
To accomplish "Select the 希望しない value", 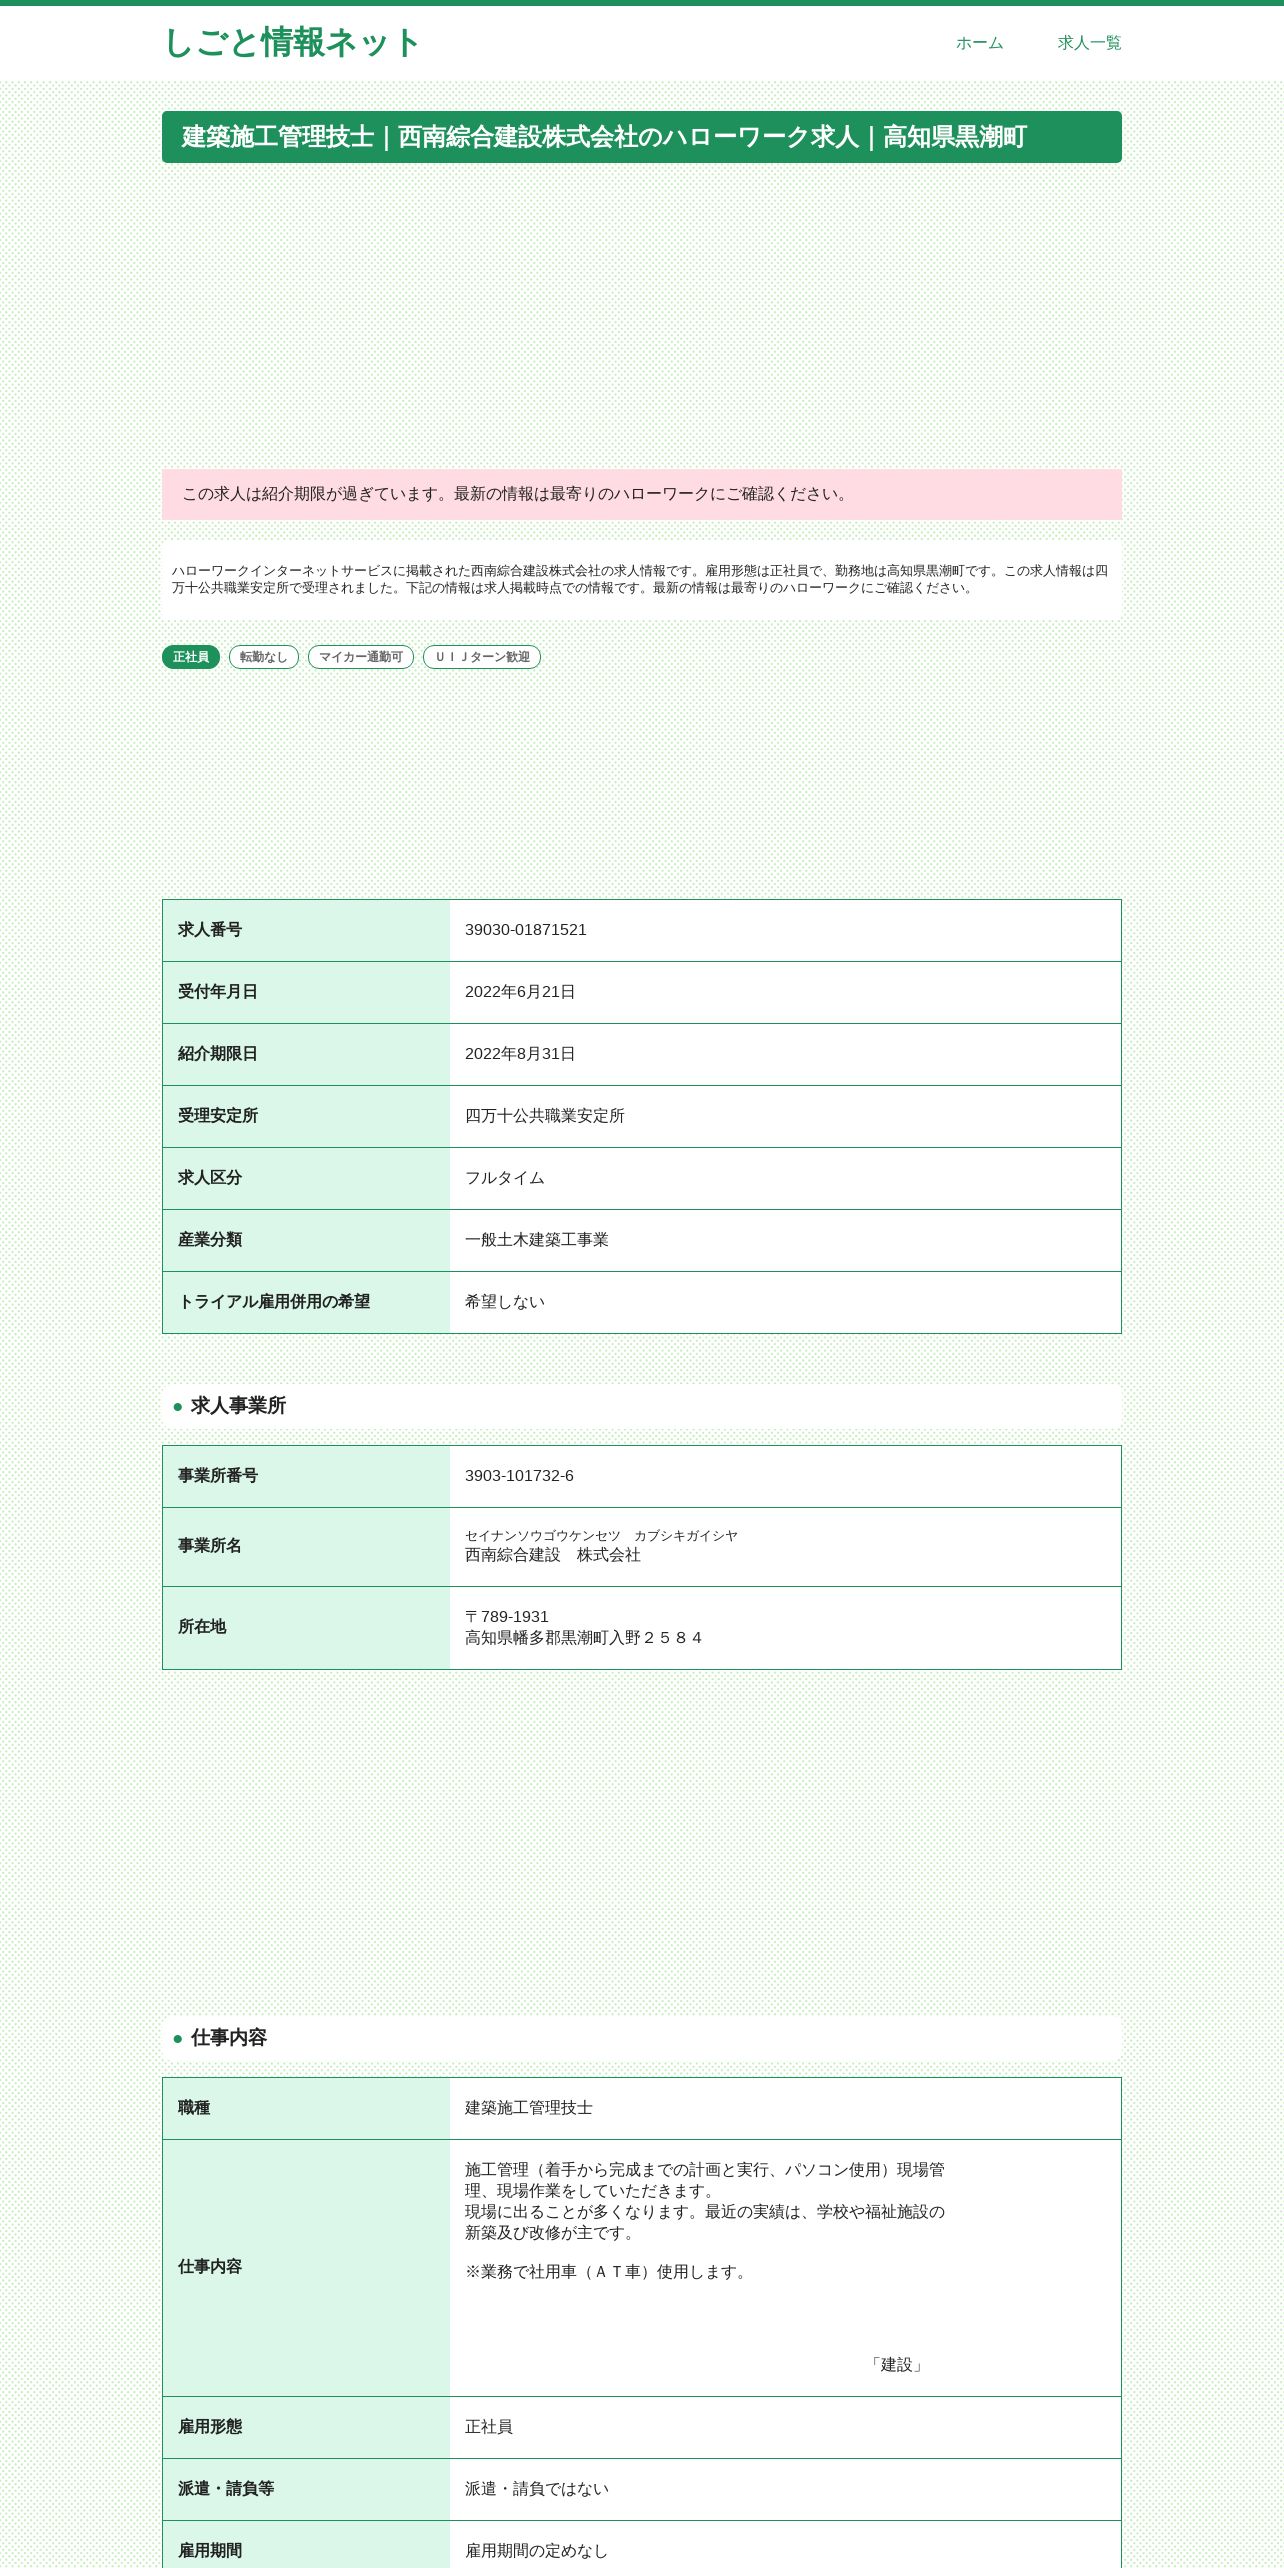I will click(505, 1302).
